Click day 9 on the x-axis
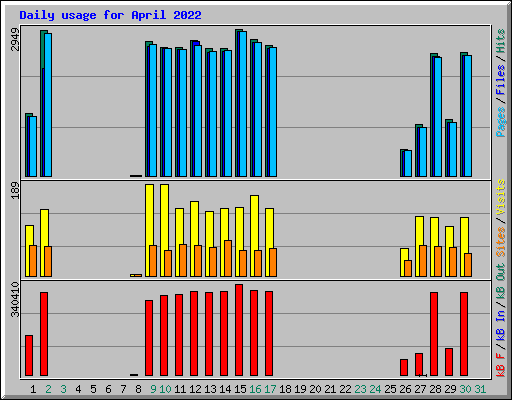Screen dimensions: 512x400 point(153,389)
